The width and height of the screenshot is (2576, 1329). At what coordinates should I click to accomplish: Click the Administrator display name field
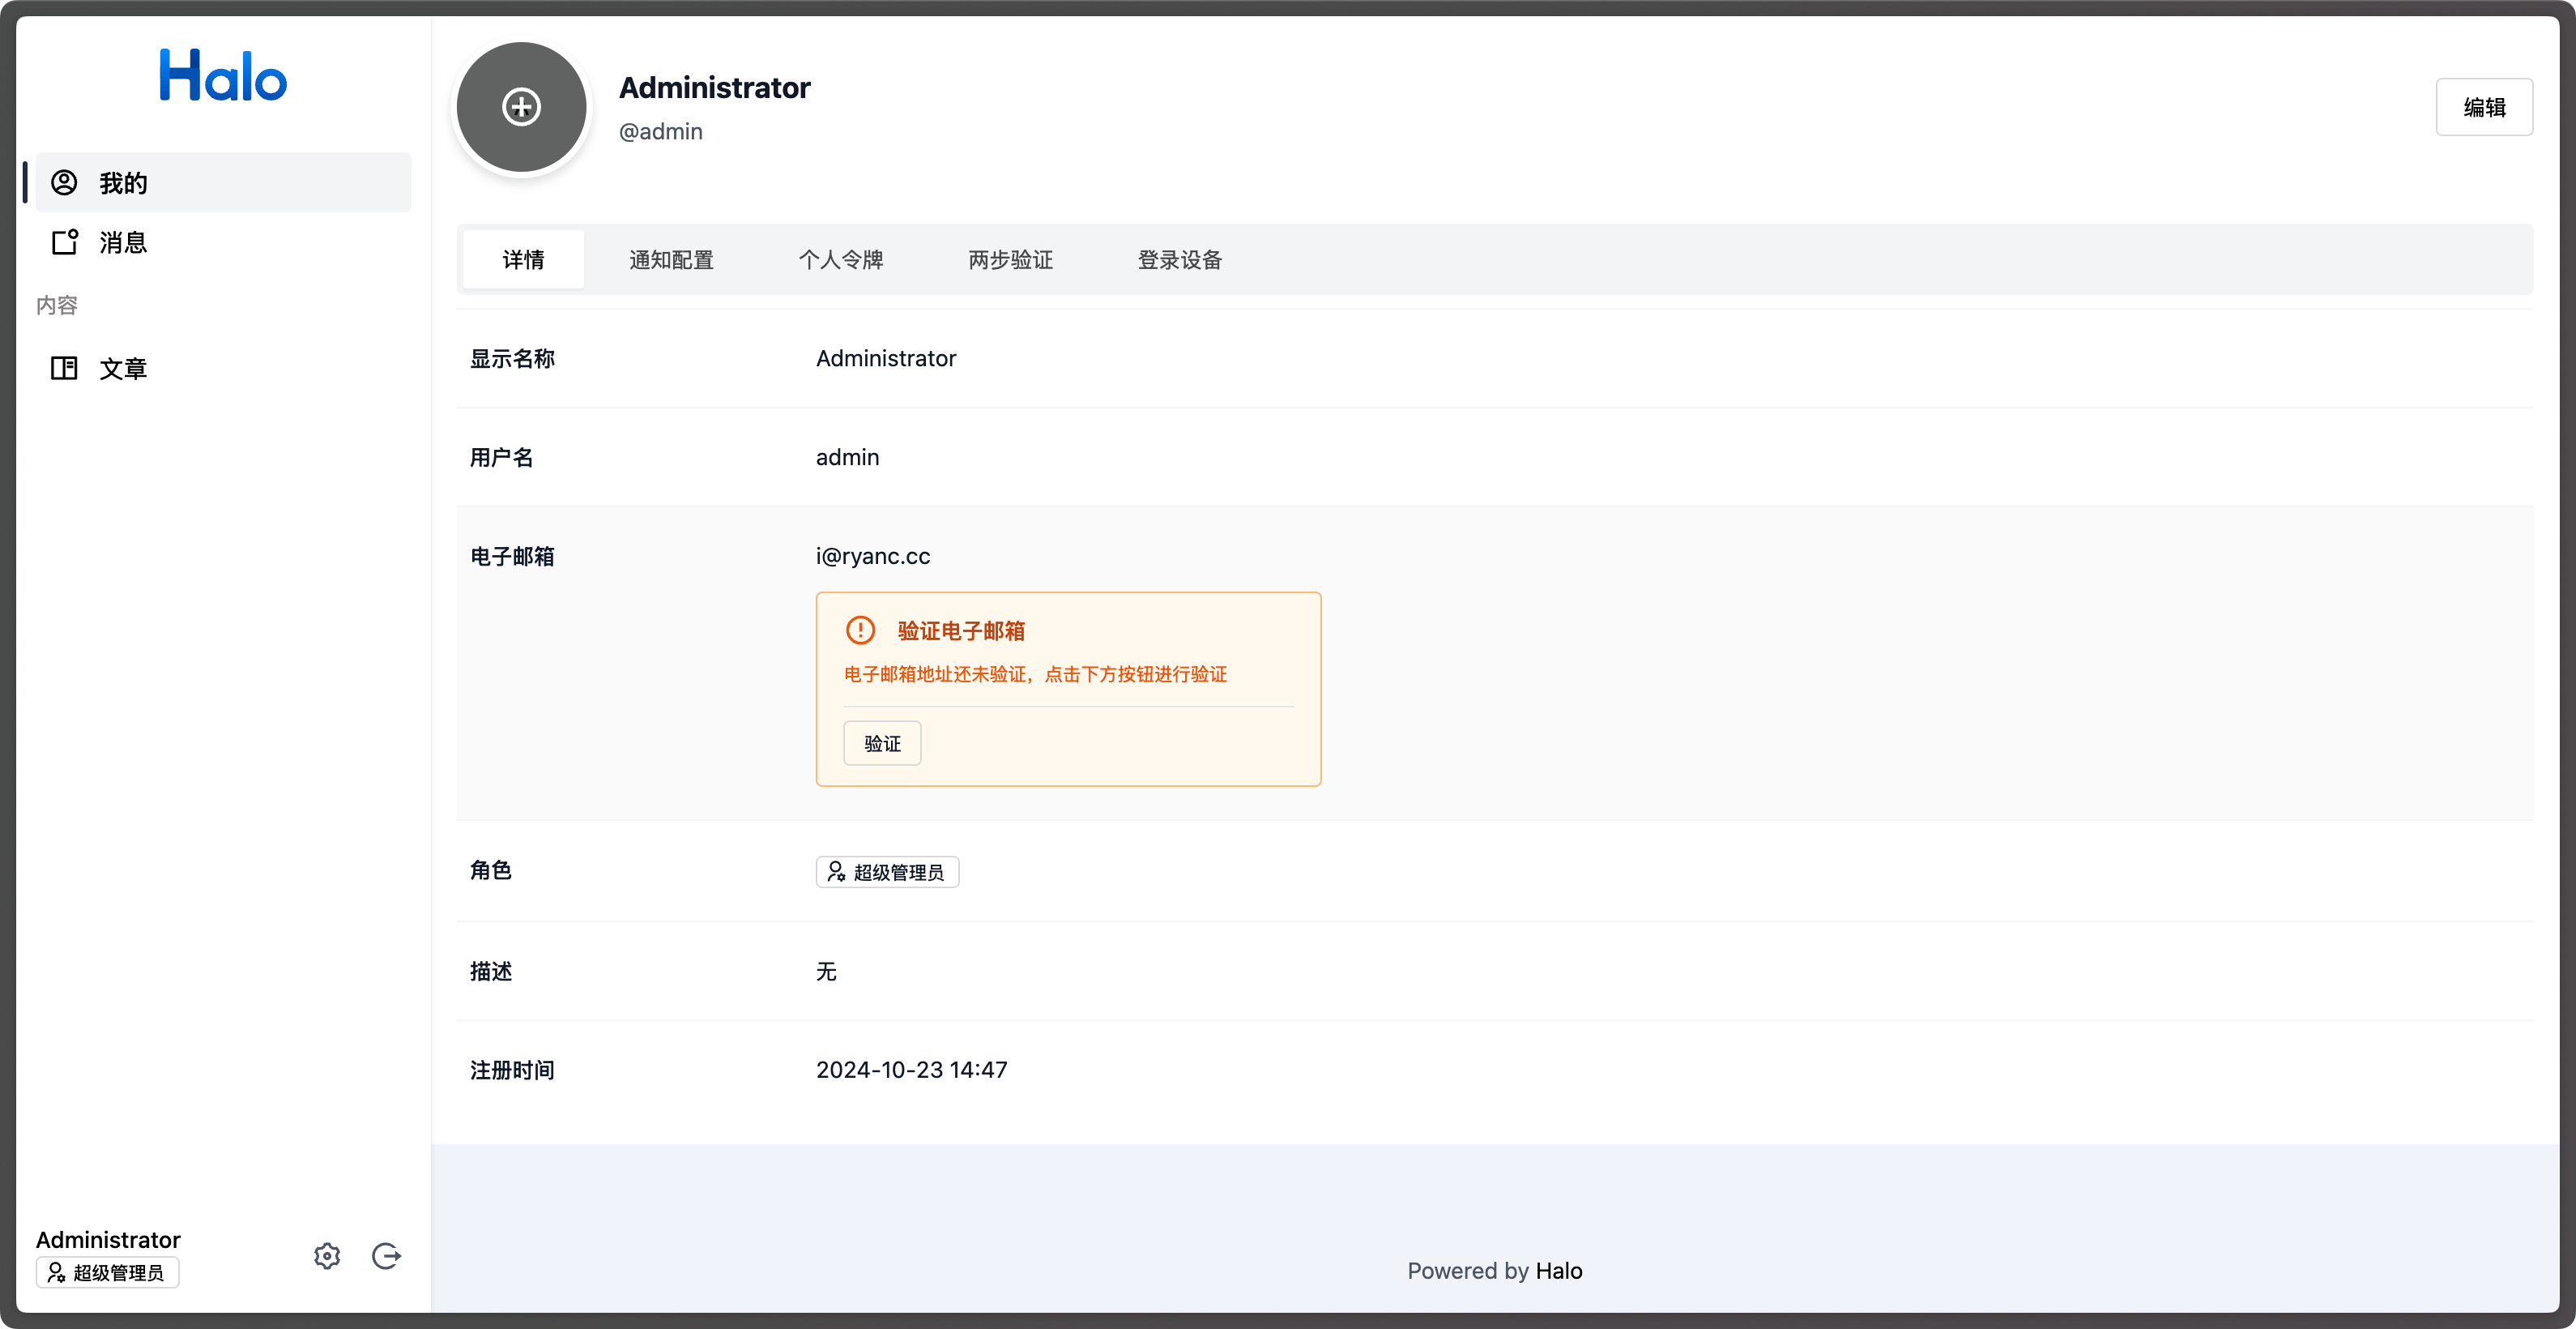885,357
